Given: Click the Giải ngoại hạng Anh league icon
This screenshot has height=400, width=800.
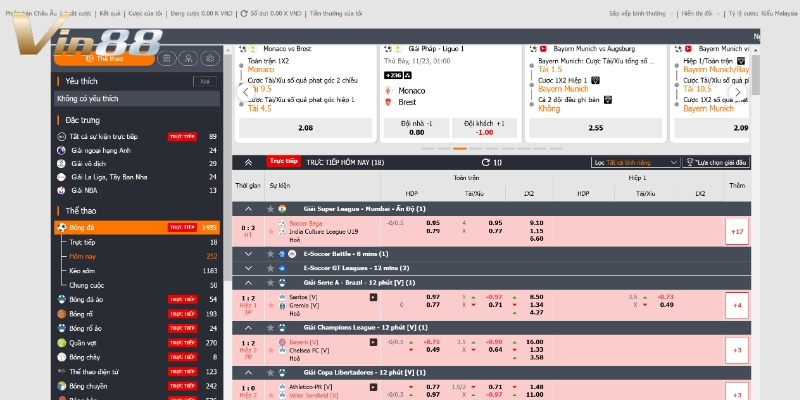Looking at the screenshot, I should click(x=61, y=151).
